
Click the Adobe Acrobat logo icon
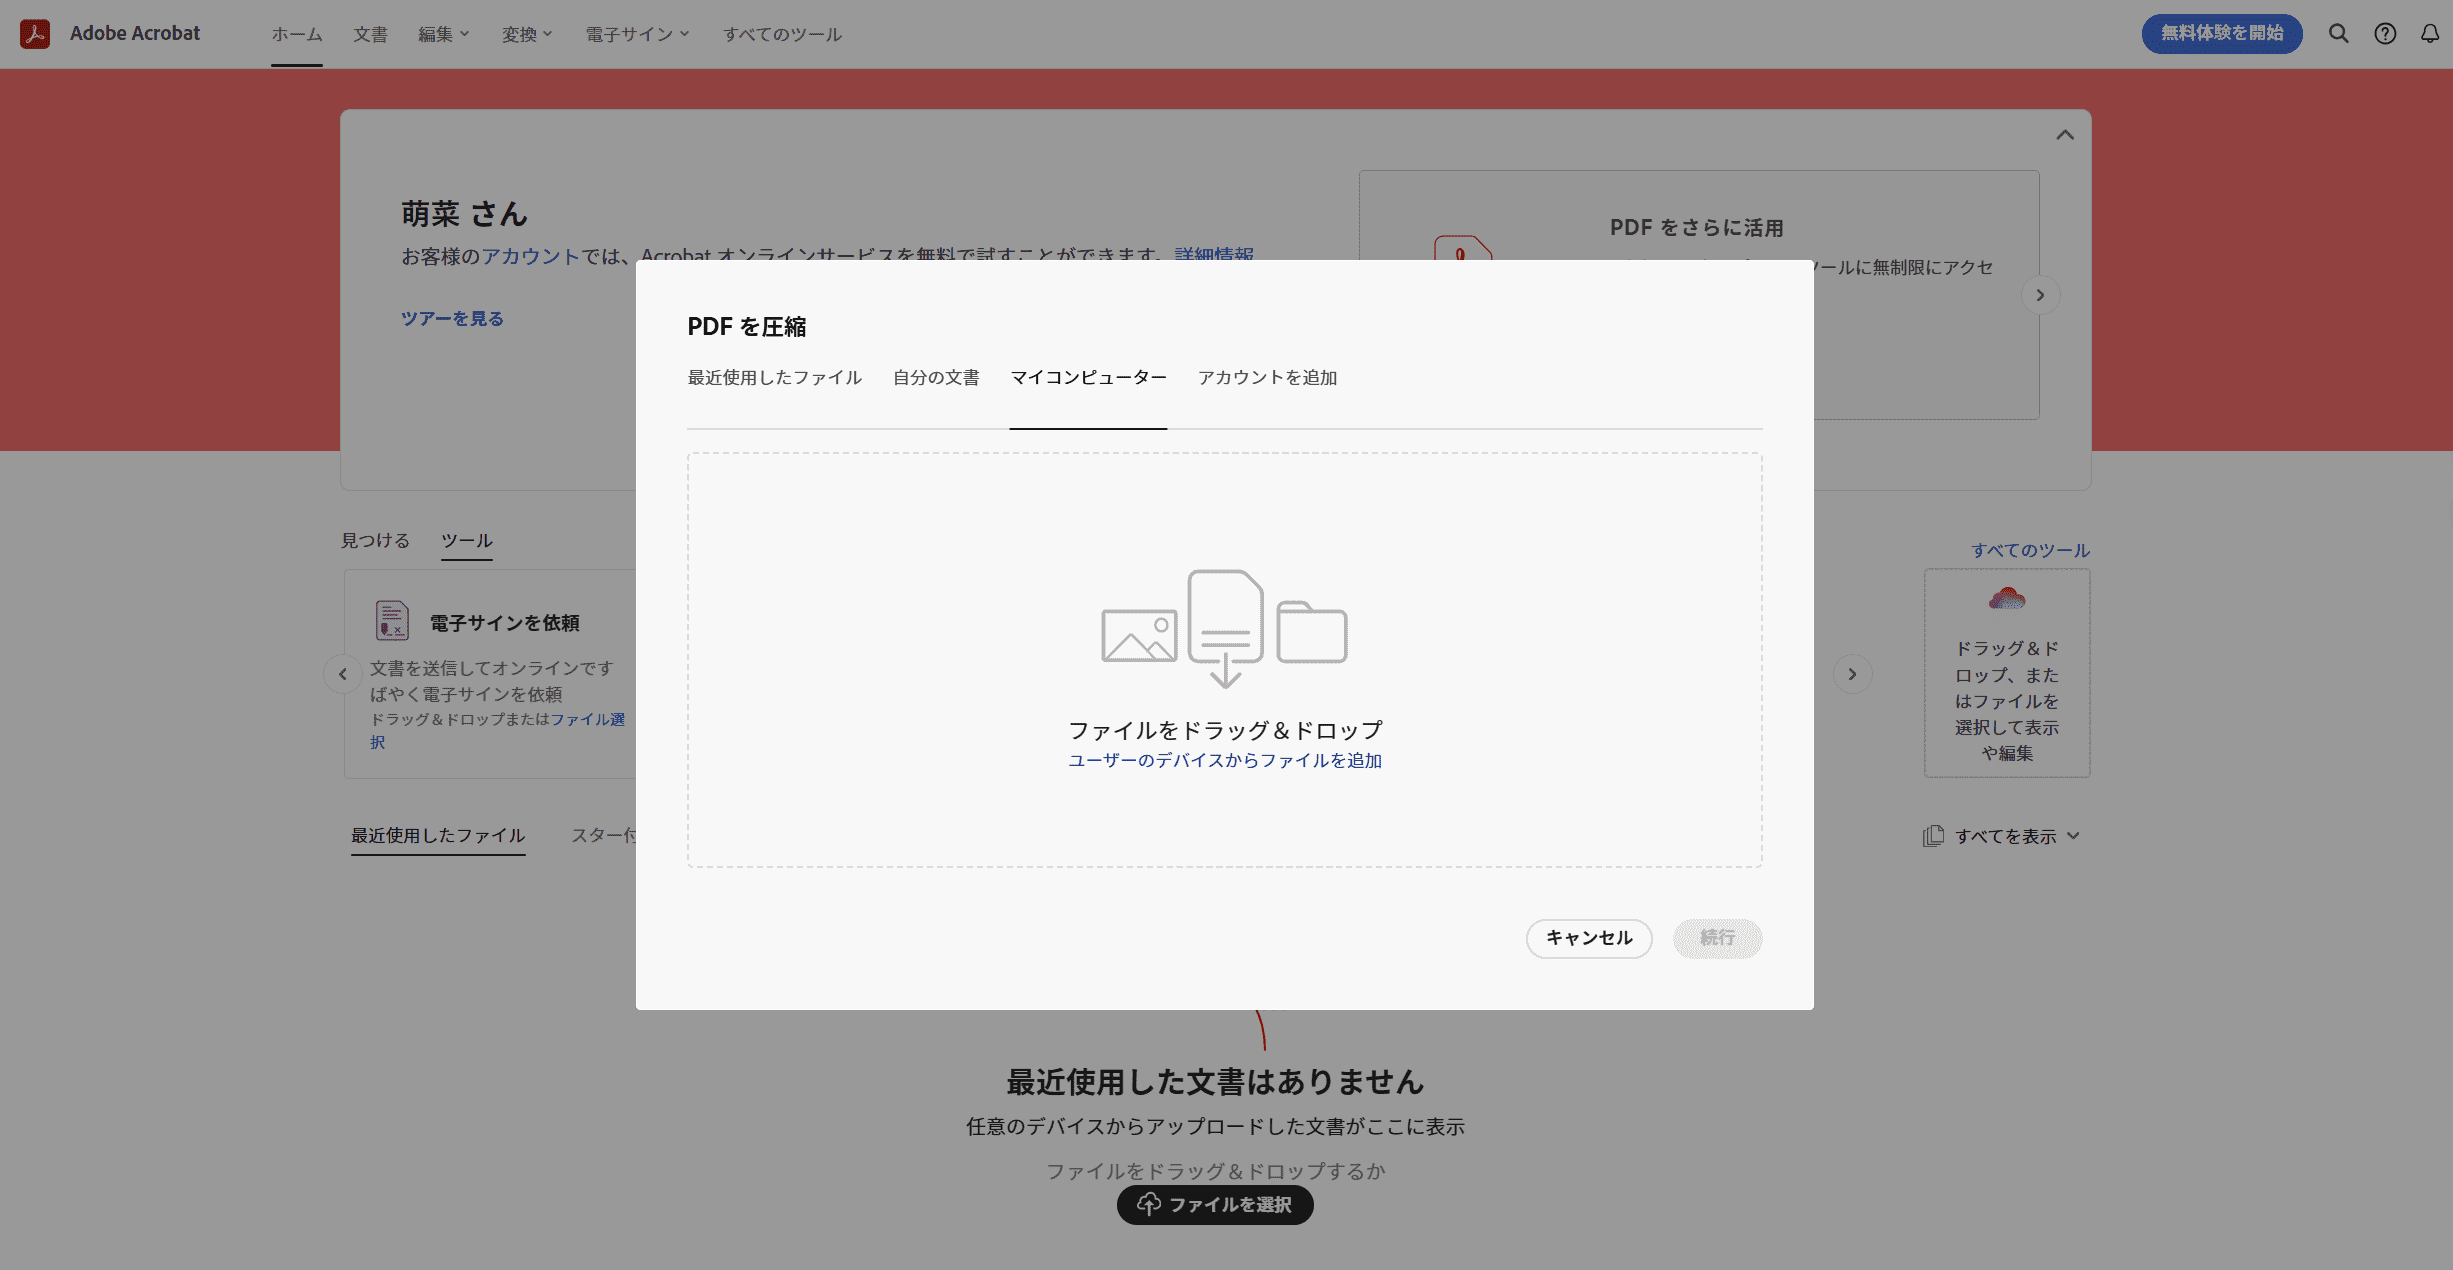[x=36, y=33]
